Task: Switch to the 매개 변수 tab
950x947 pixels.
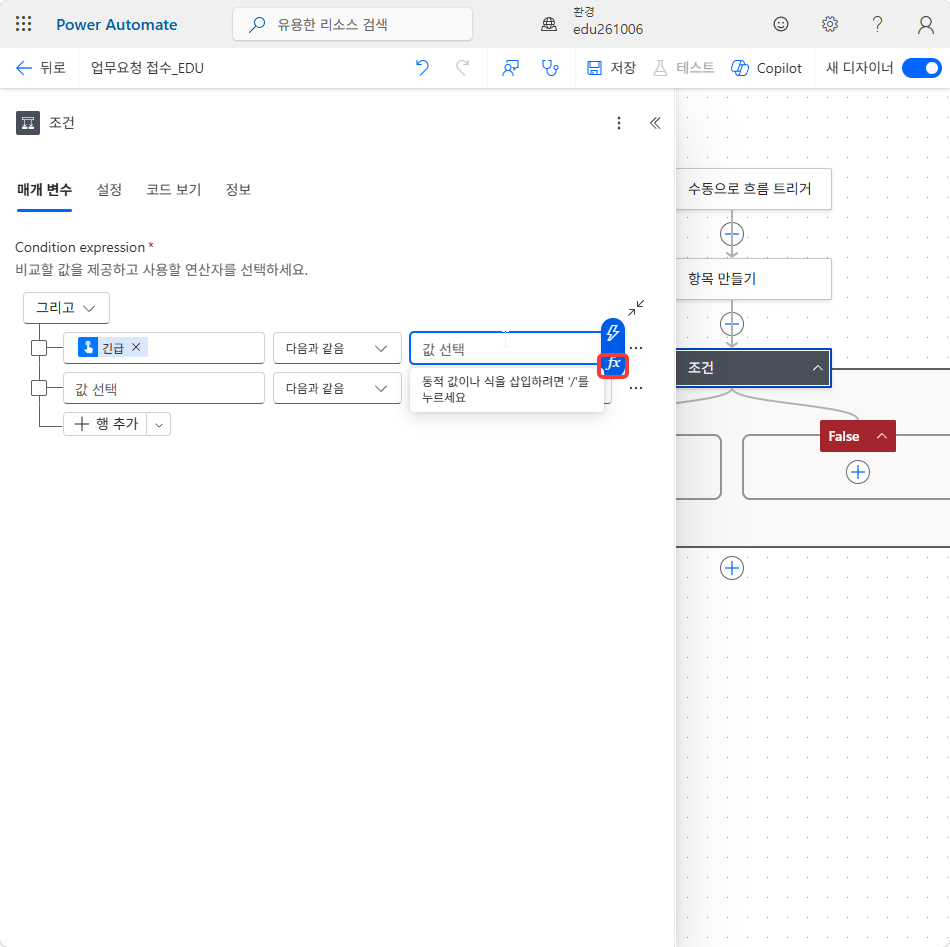Action: 44,190
